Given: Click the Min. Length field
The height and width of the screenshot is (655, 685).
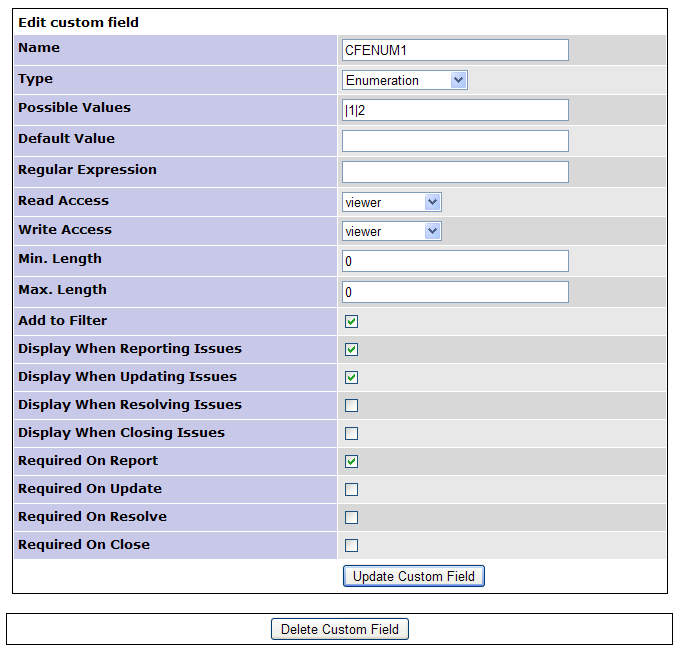Looking at the screenshot, I should coord(455,261).
